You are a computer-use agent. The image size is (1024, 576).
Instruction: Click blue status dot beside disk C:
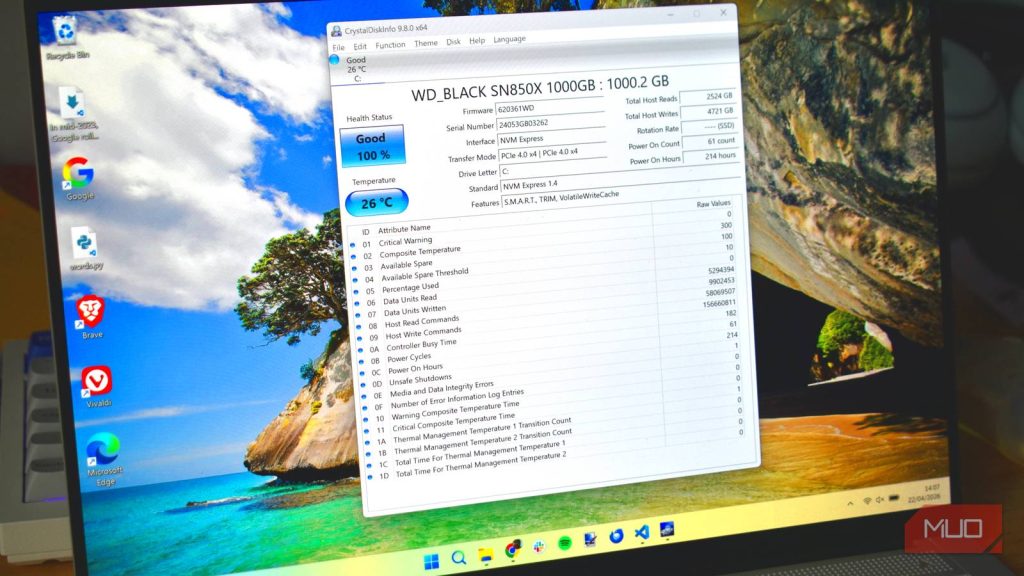click(334, 60)
